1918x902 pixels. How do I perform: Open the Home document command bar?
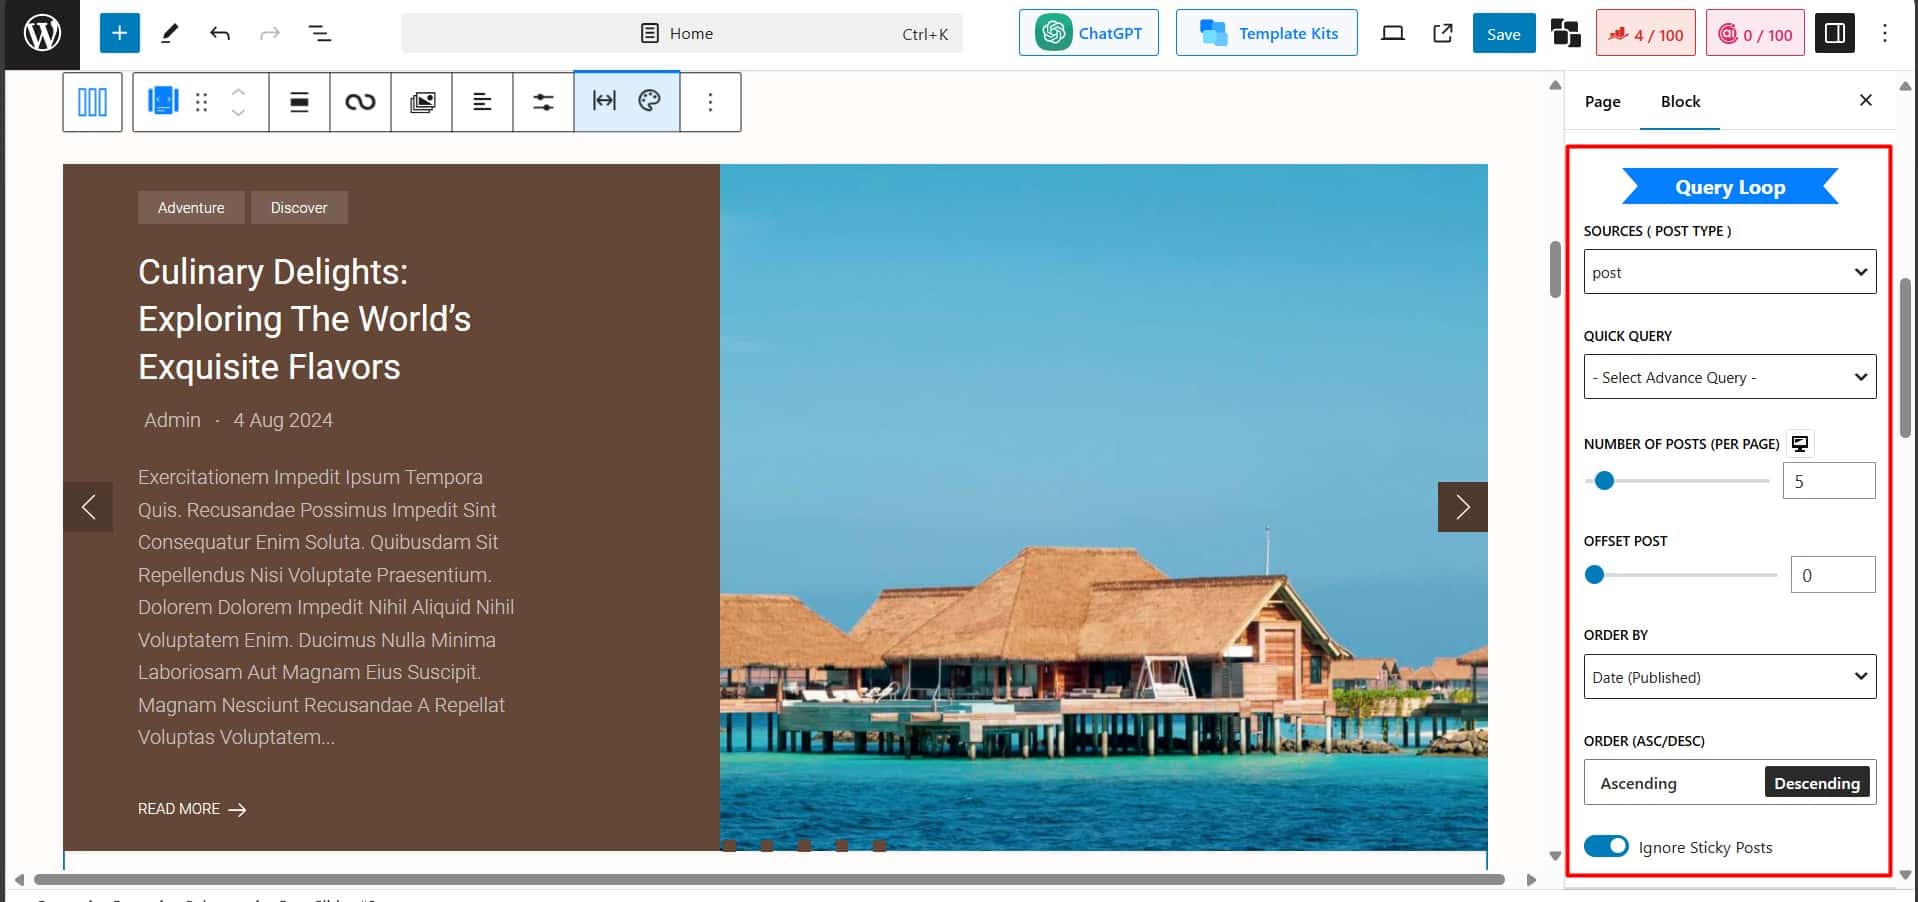(x=681, y=34)
